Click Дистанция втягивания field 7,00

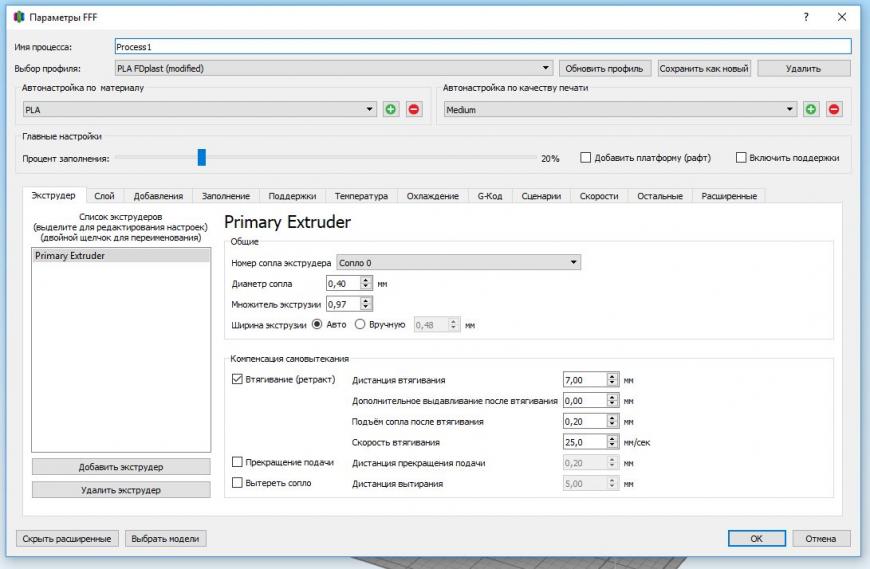pyautogui.click(x=584, y=380)
